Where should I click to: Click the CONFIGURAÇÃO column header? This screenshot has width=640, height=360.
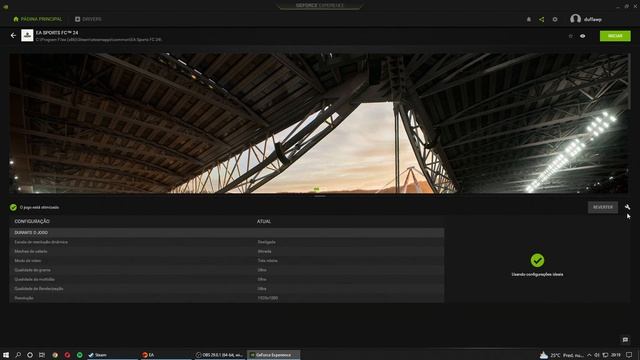[x=32, y=221]
